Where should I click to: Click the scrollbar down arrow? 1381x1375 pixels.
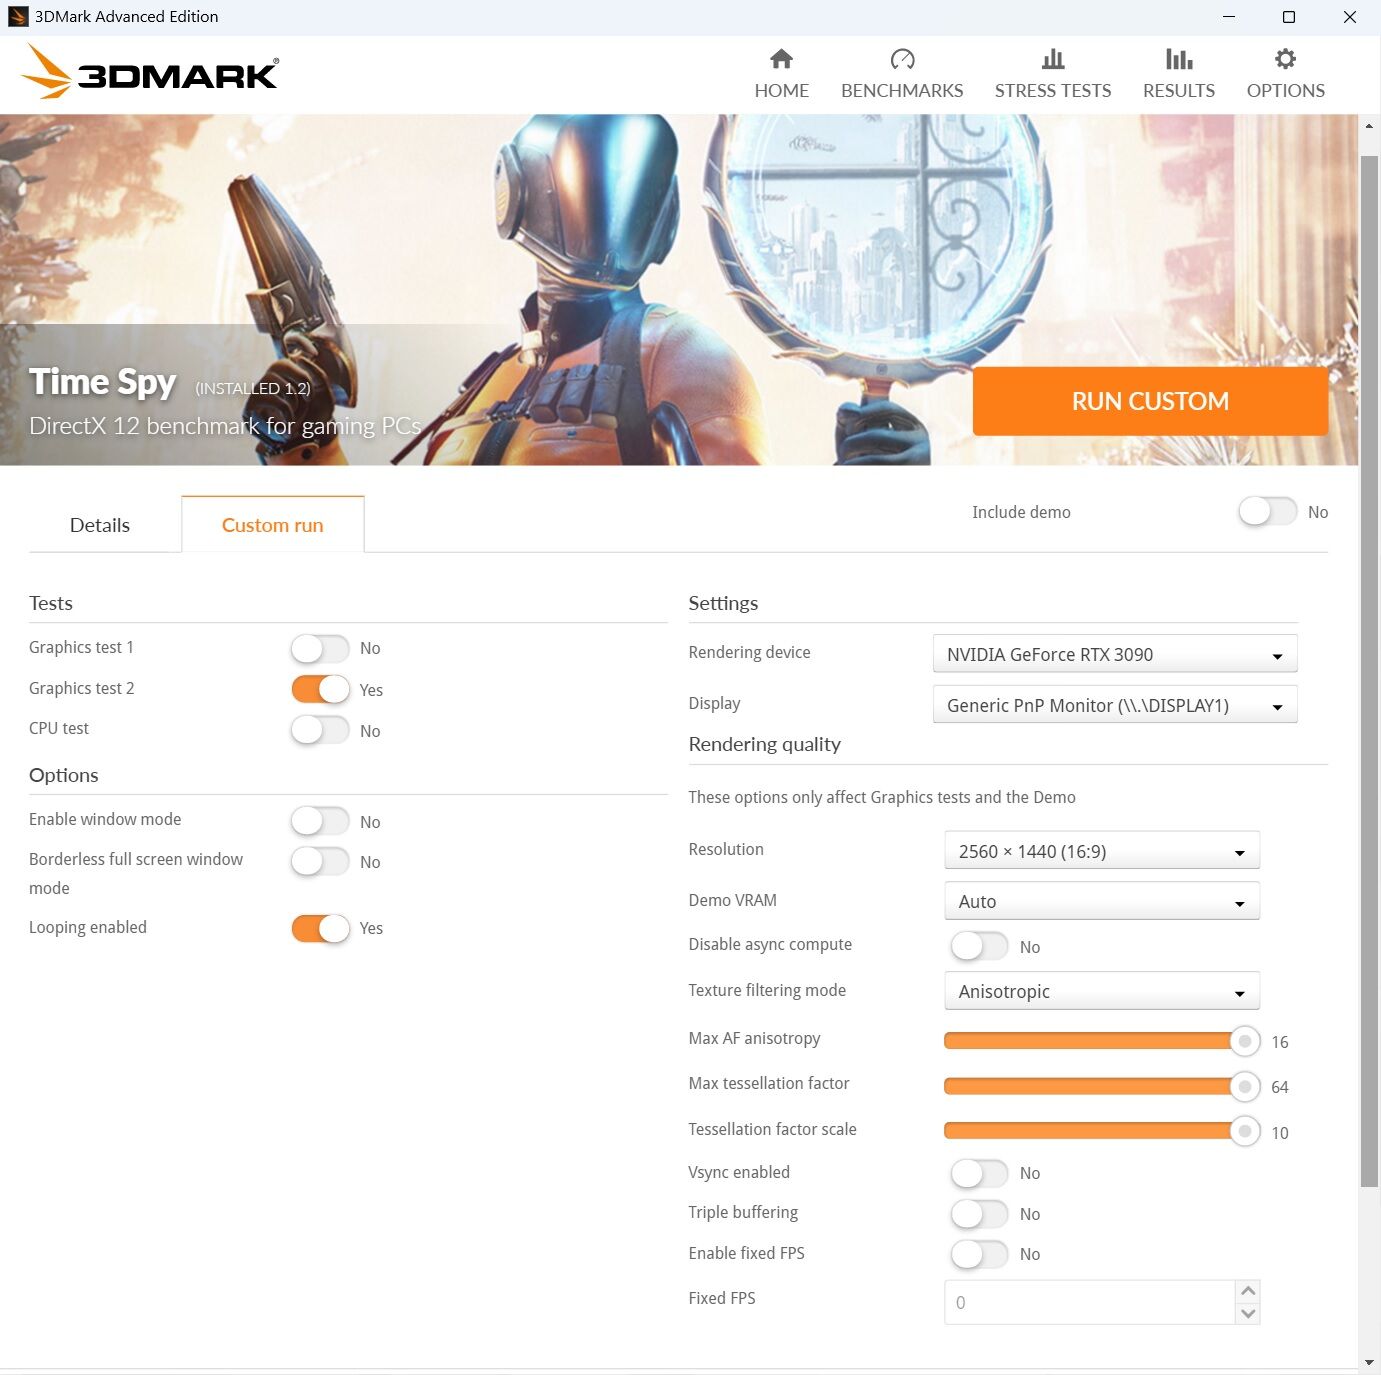[x=1369, y=1362]
